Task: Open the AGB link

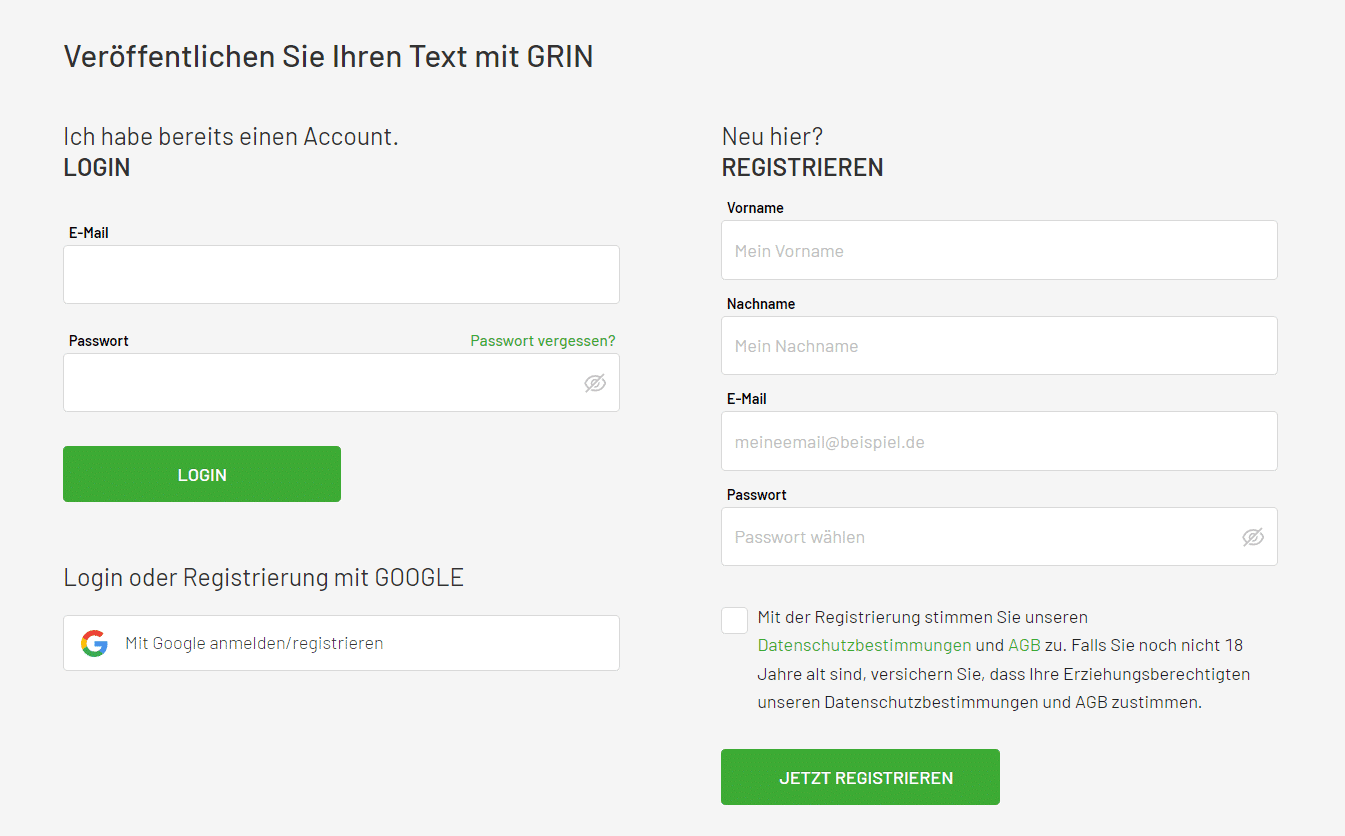Action: pyautogui.click(x=1024, y=645)
